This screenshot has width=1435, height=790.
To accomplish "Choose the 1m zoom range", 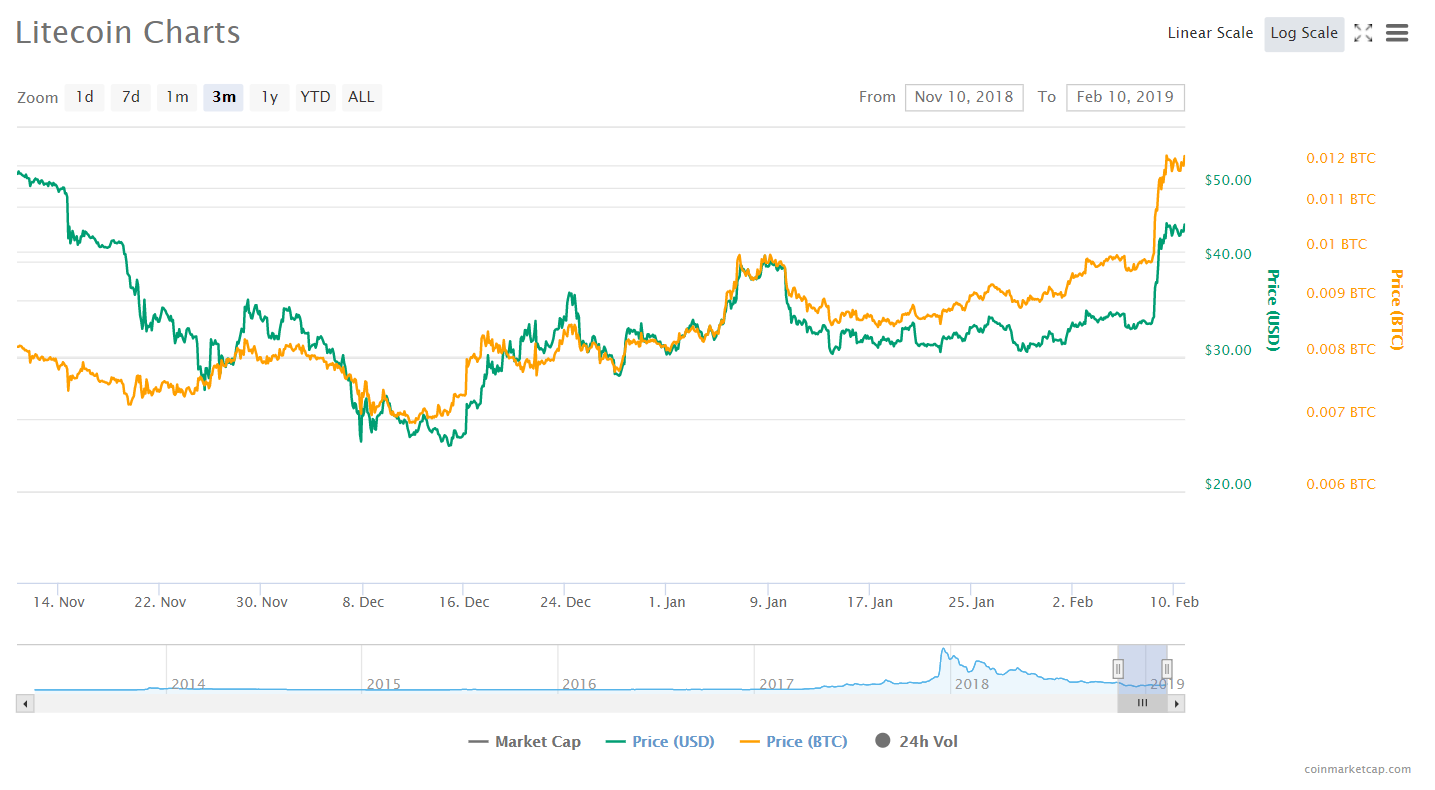I will click(x=177, y=97).
